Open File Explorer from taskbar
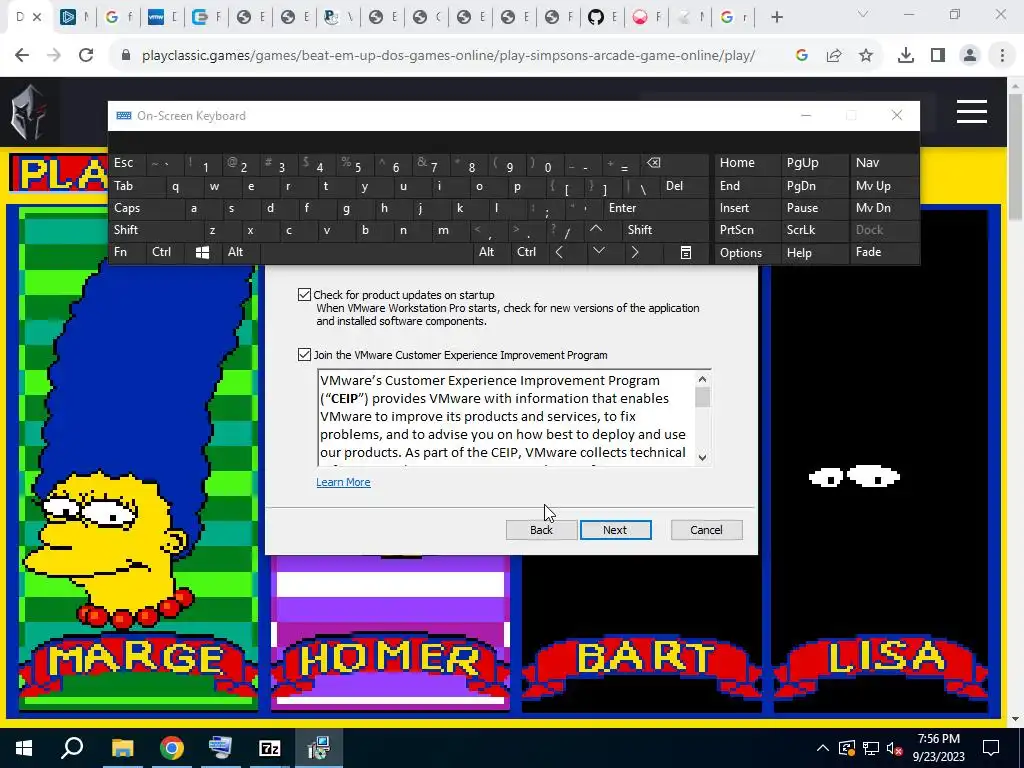This screenshot has height=768, width=1024. (x=122, y=748)
